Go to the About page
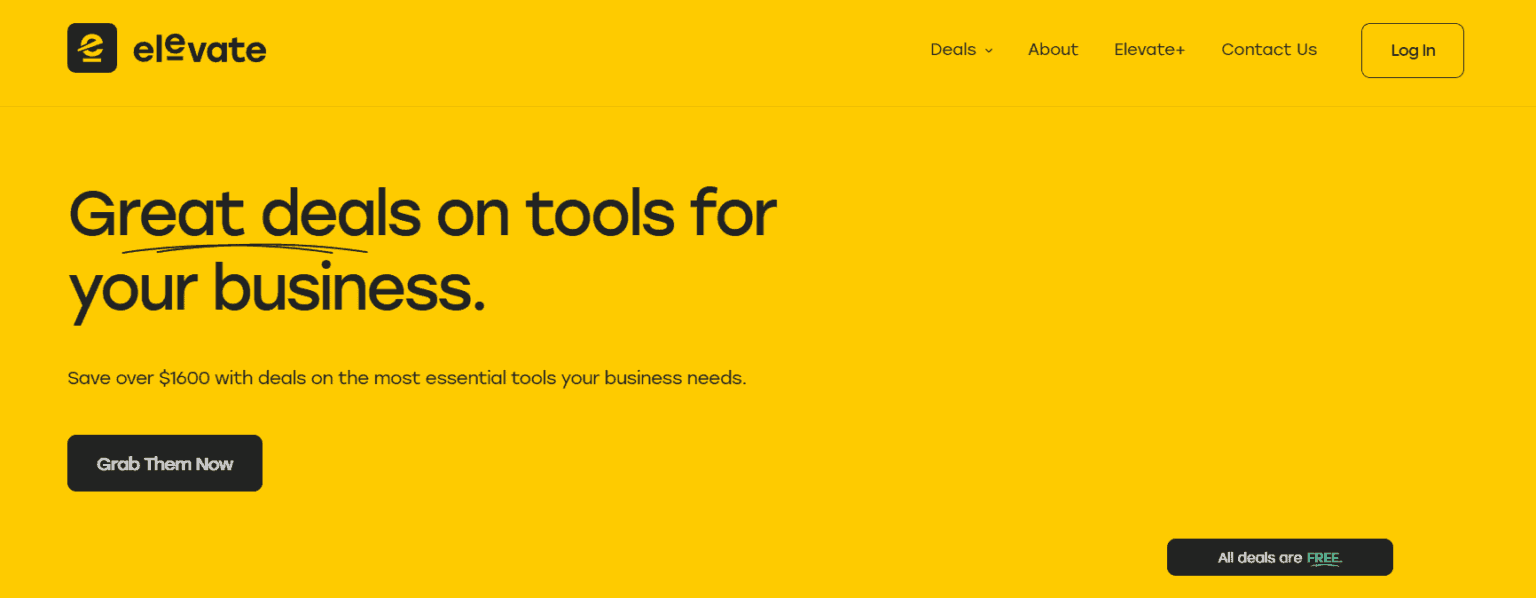The width and height of the screenshot is (1536, 598). pos(1053,50)
